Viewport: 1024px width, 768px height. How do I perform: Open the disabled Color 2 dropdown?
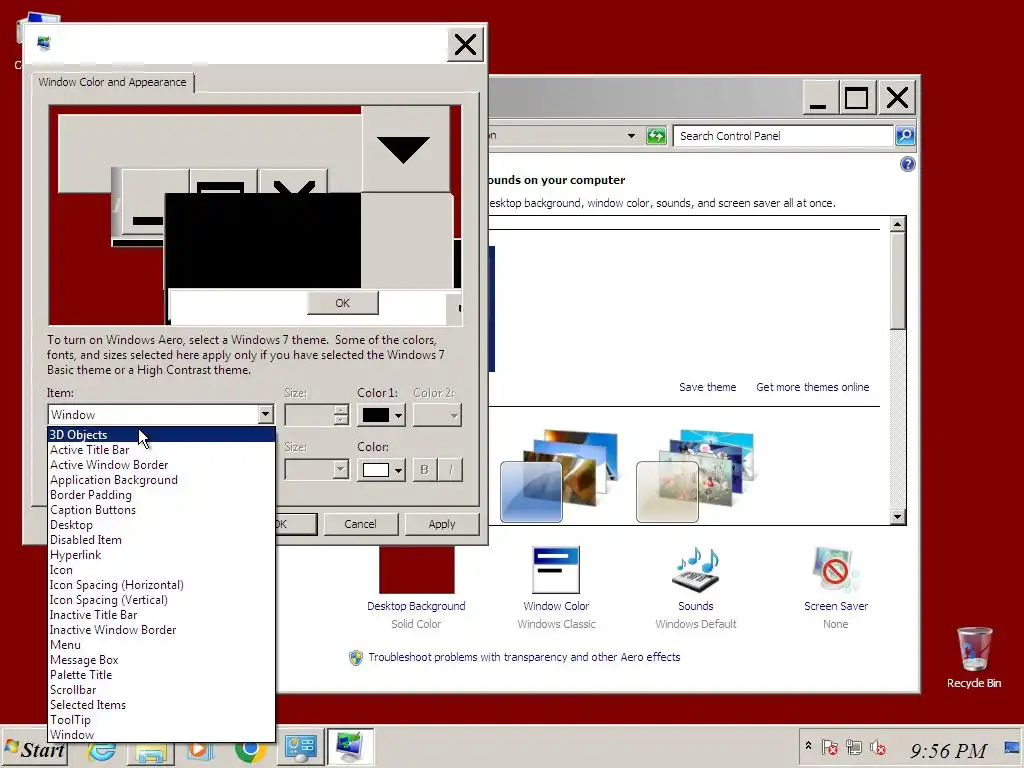(437, 415)
